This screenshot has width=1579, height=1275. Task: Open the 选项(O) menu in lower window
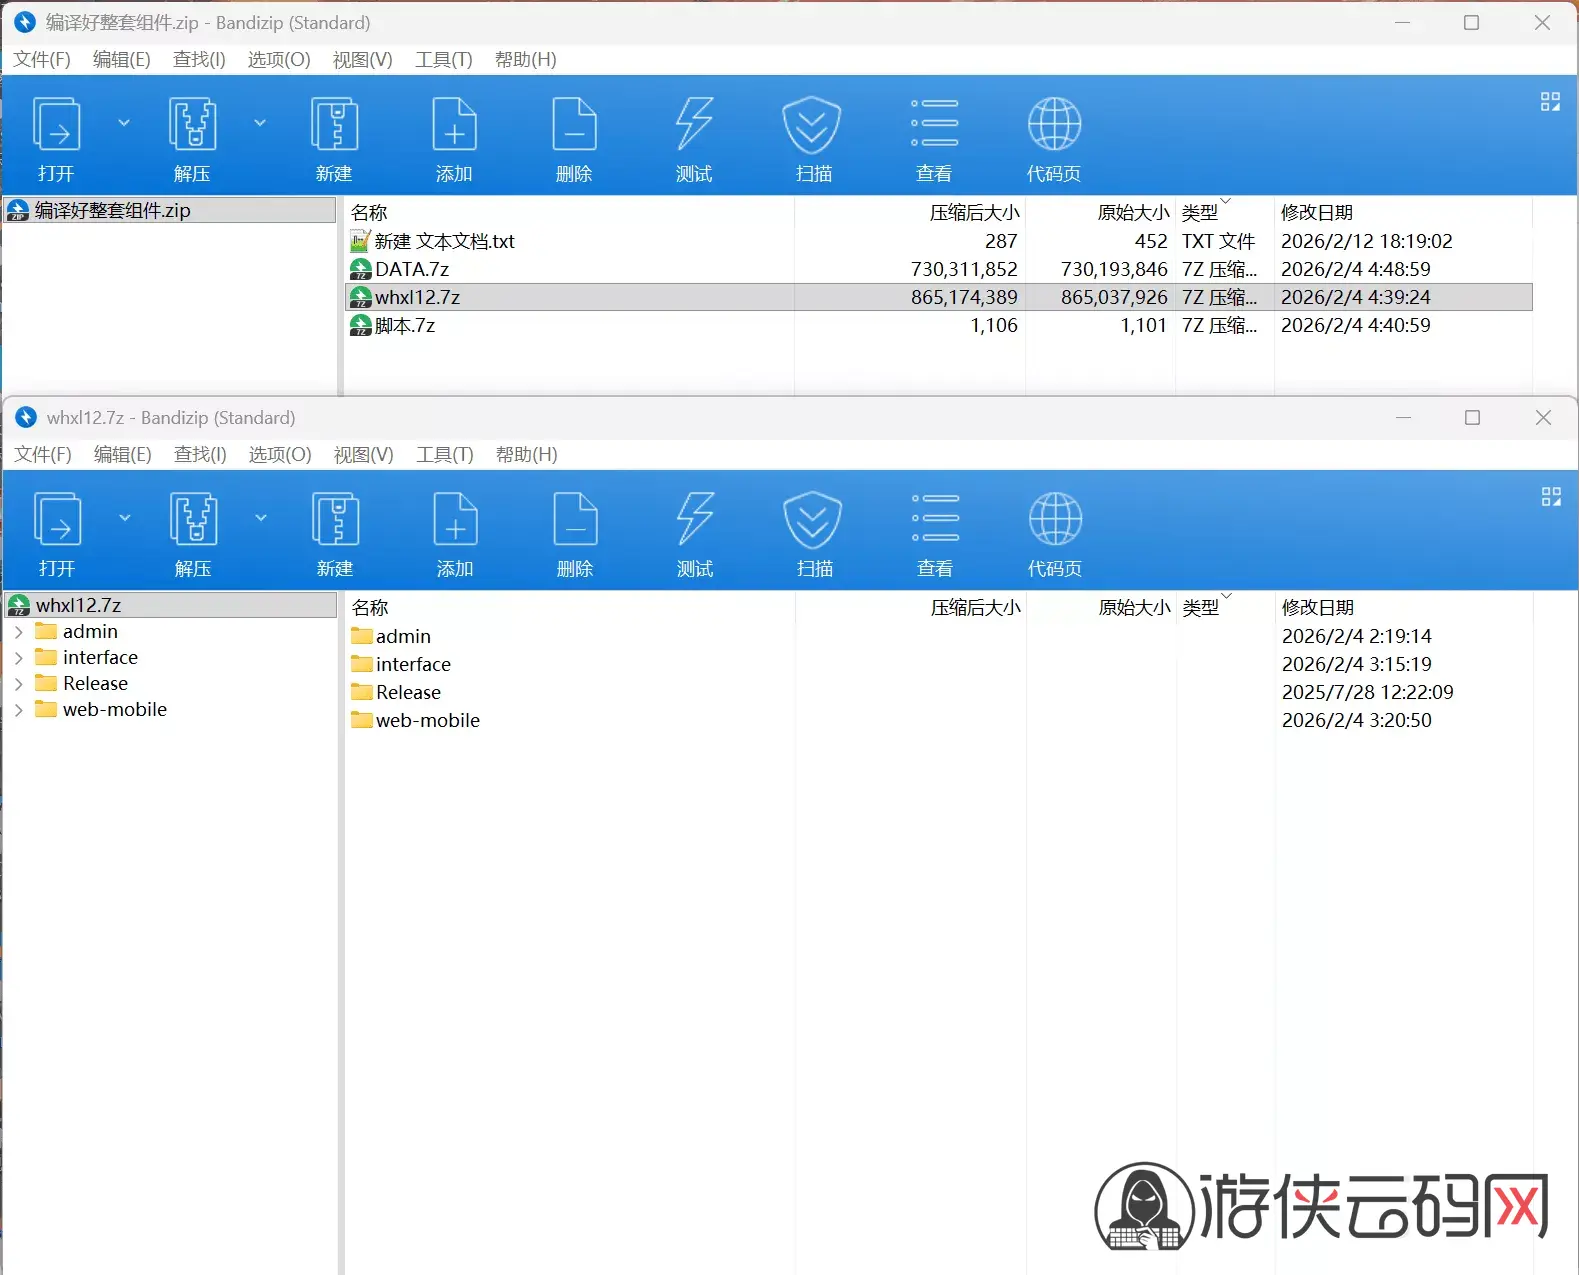(280, 455)
